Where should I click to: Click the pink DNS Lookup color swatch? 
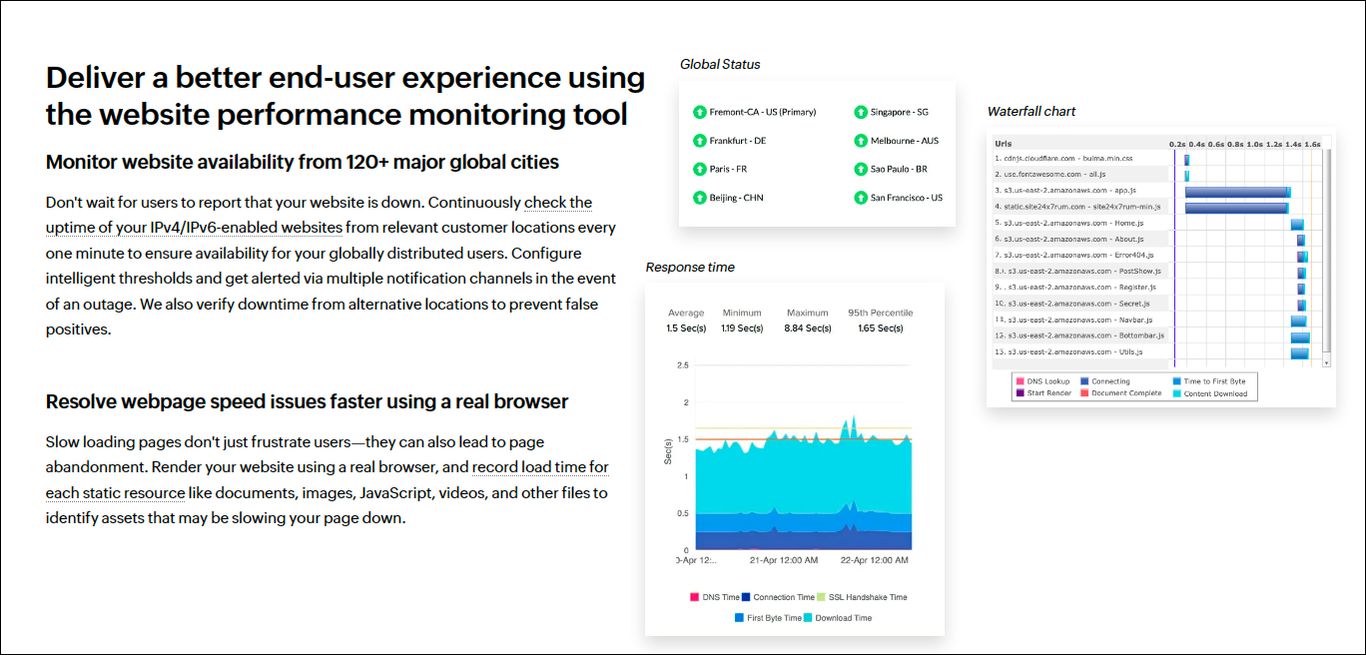1020,381
